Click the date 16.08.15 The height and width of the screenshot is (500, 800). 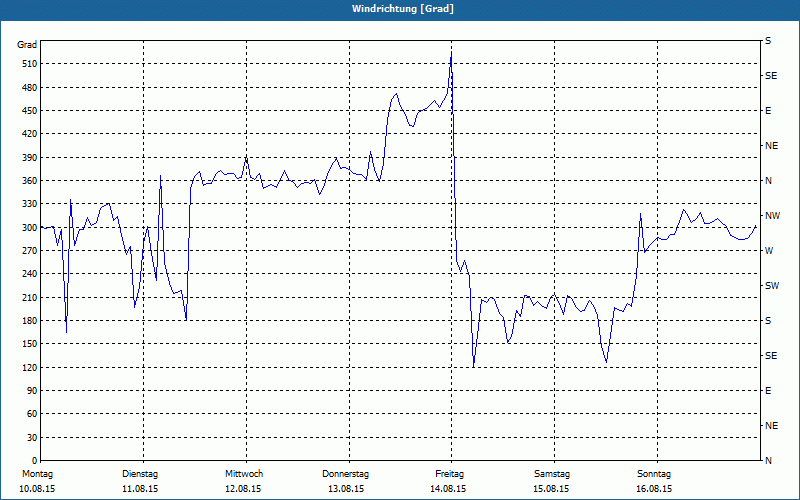654,489
